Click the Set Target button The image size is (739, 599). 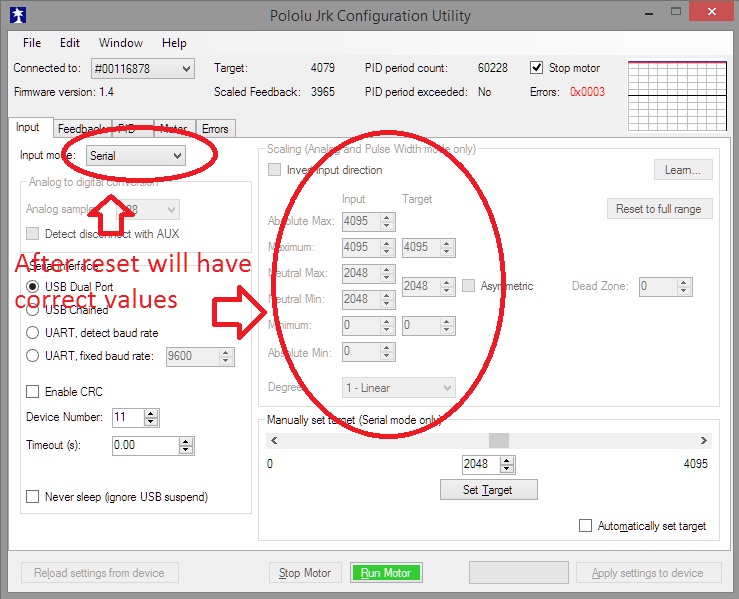(x=488, y=490)
